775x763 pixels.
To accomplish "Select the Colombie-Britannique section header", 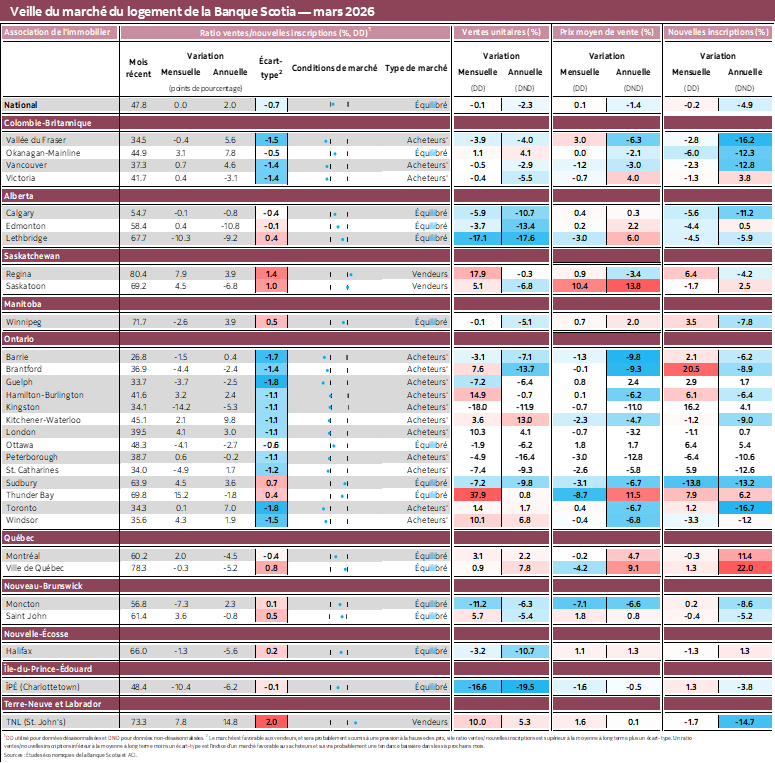I will tap(48, 123).
